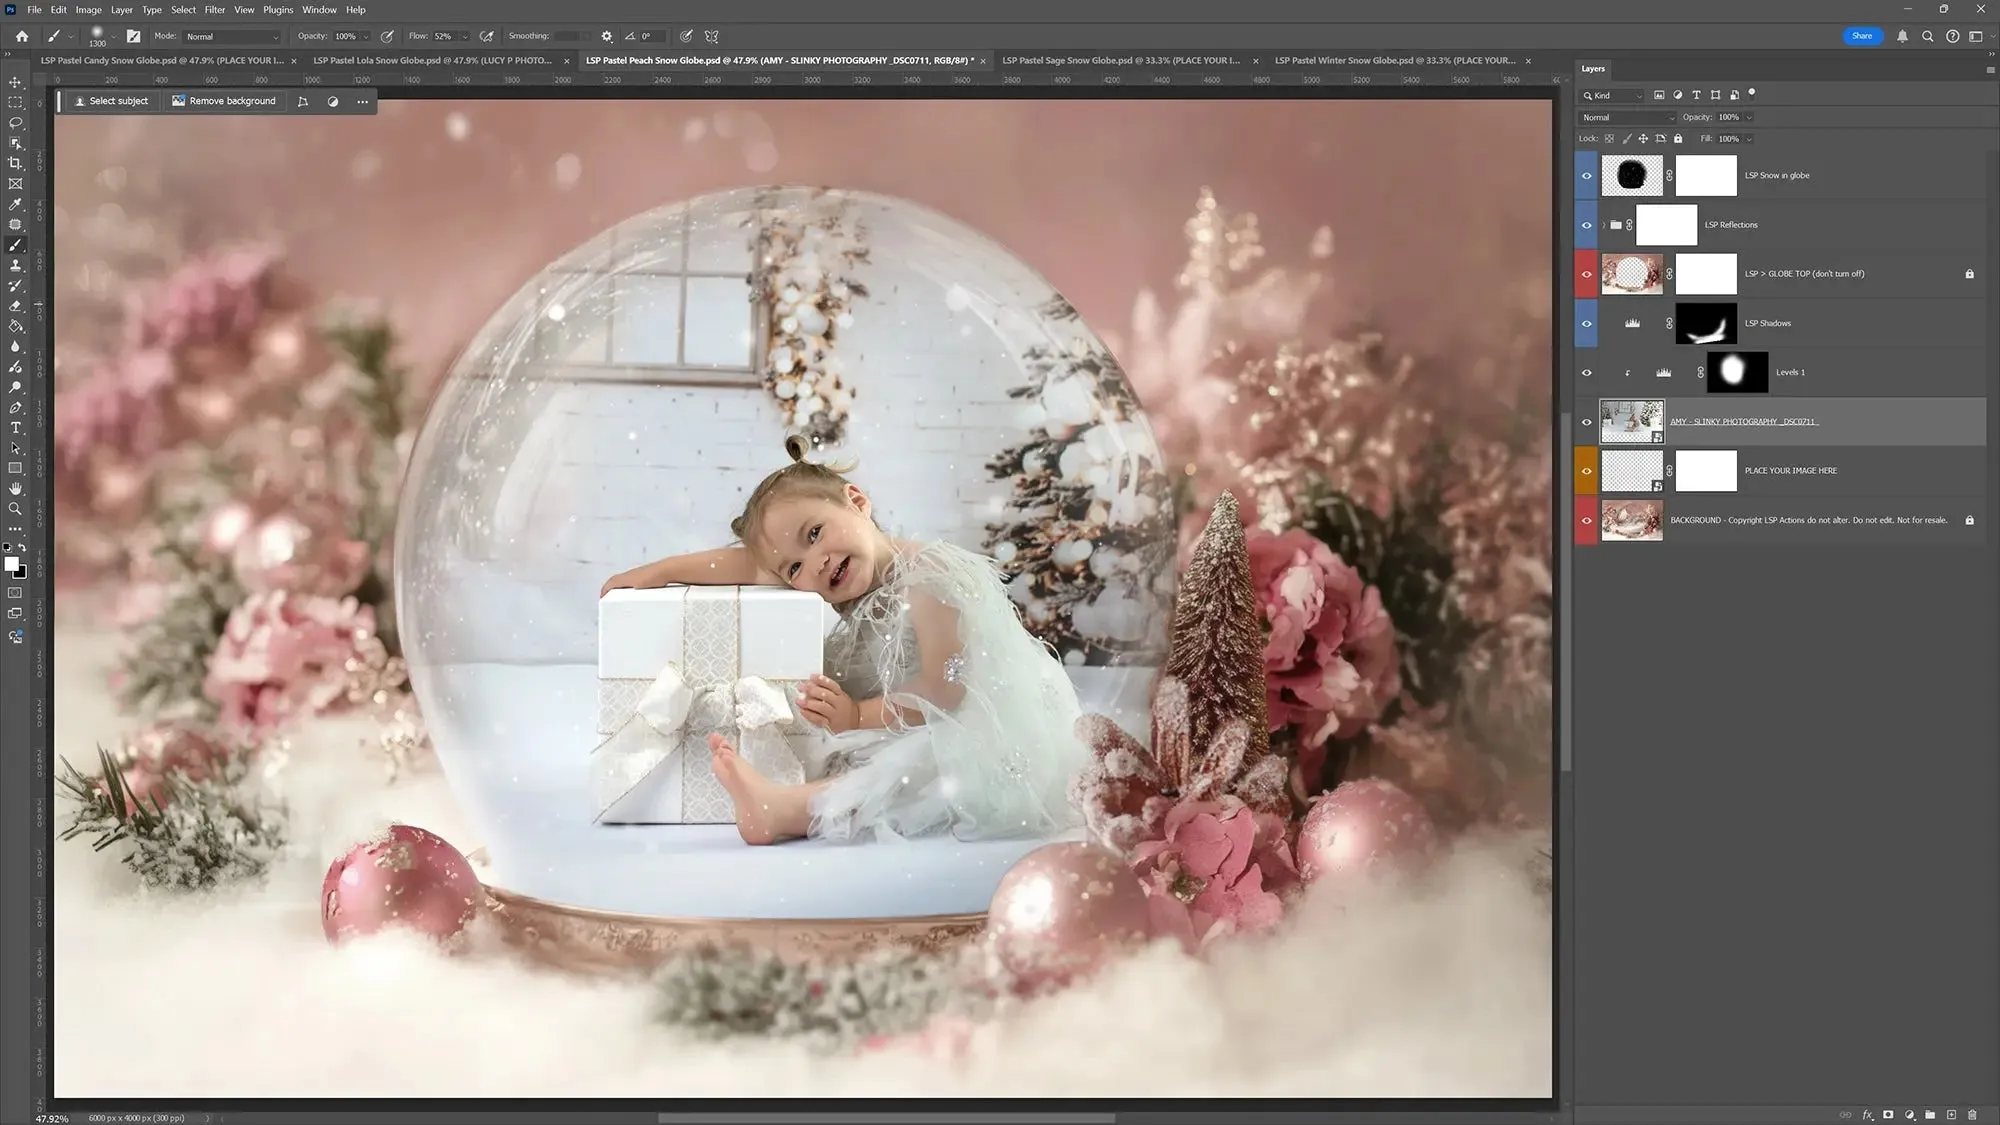This screenshot has width=2000, height=1125.
Task: Select the Clone Stamp tool
Action: coord(15,265)
